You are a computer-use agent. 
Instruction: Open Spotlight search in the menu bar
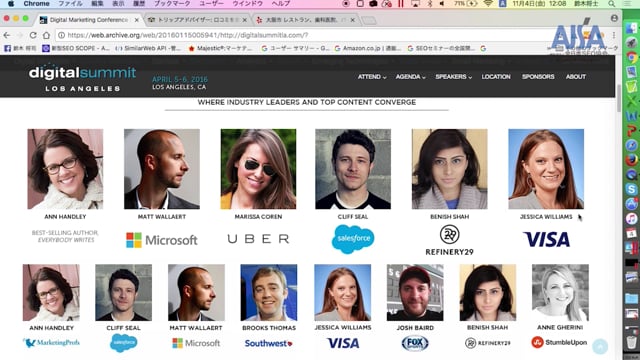coord(611,4)
